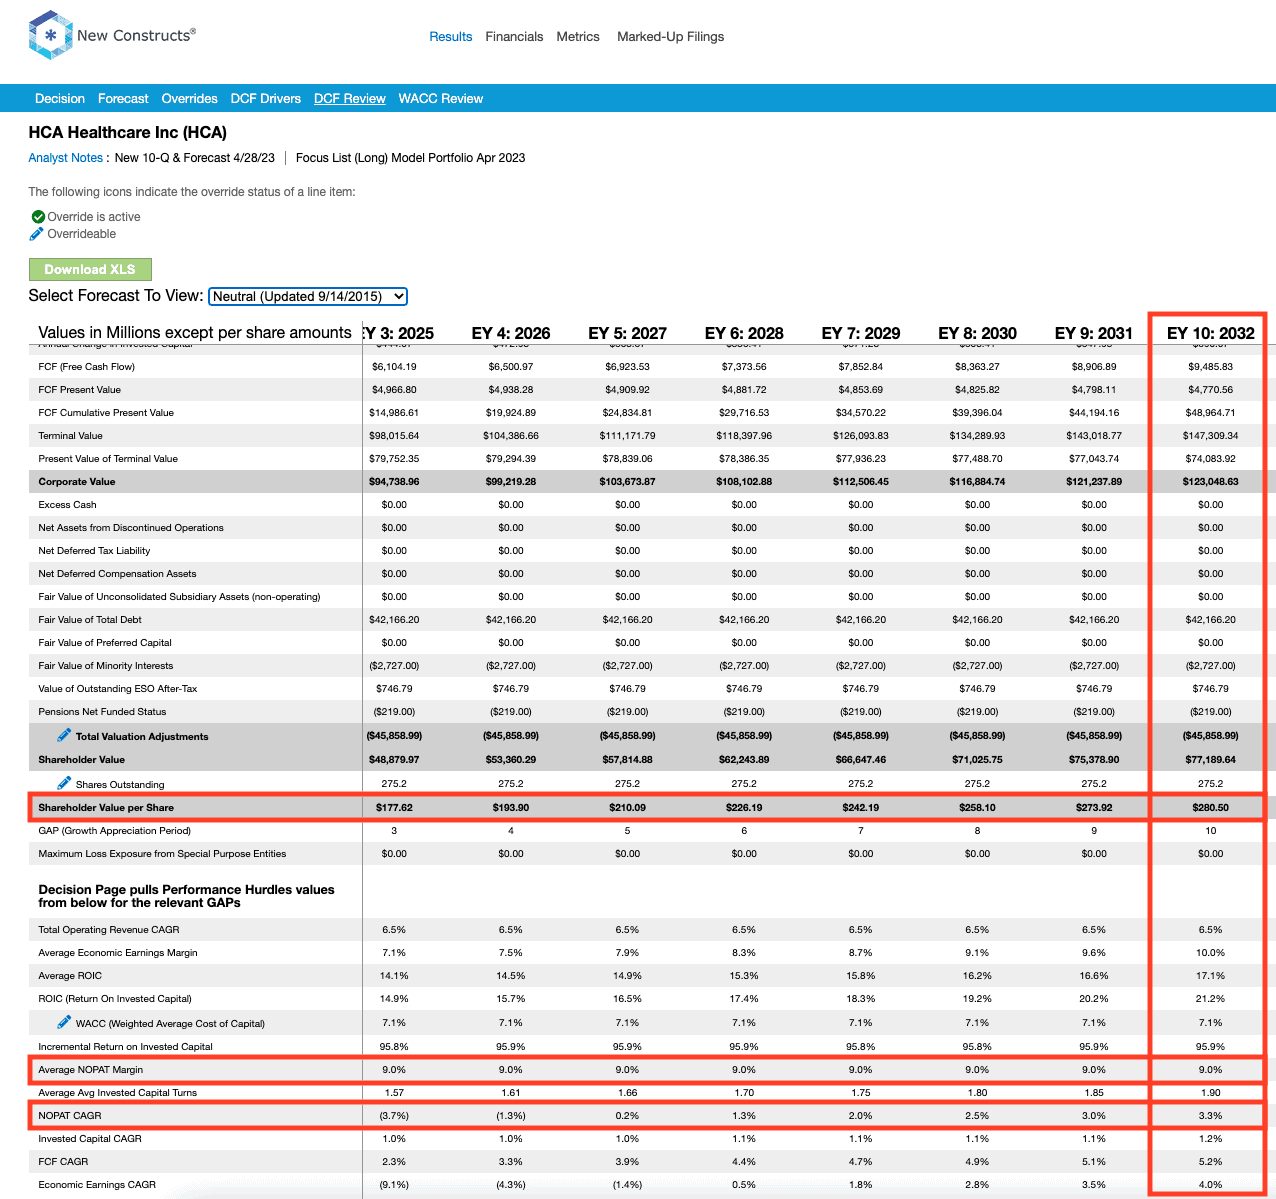Click the 3.3% NOPAT CAGR cell

(x=1210, y=1116)
